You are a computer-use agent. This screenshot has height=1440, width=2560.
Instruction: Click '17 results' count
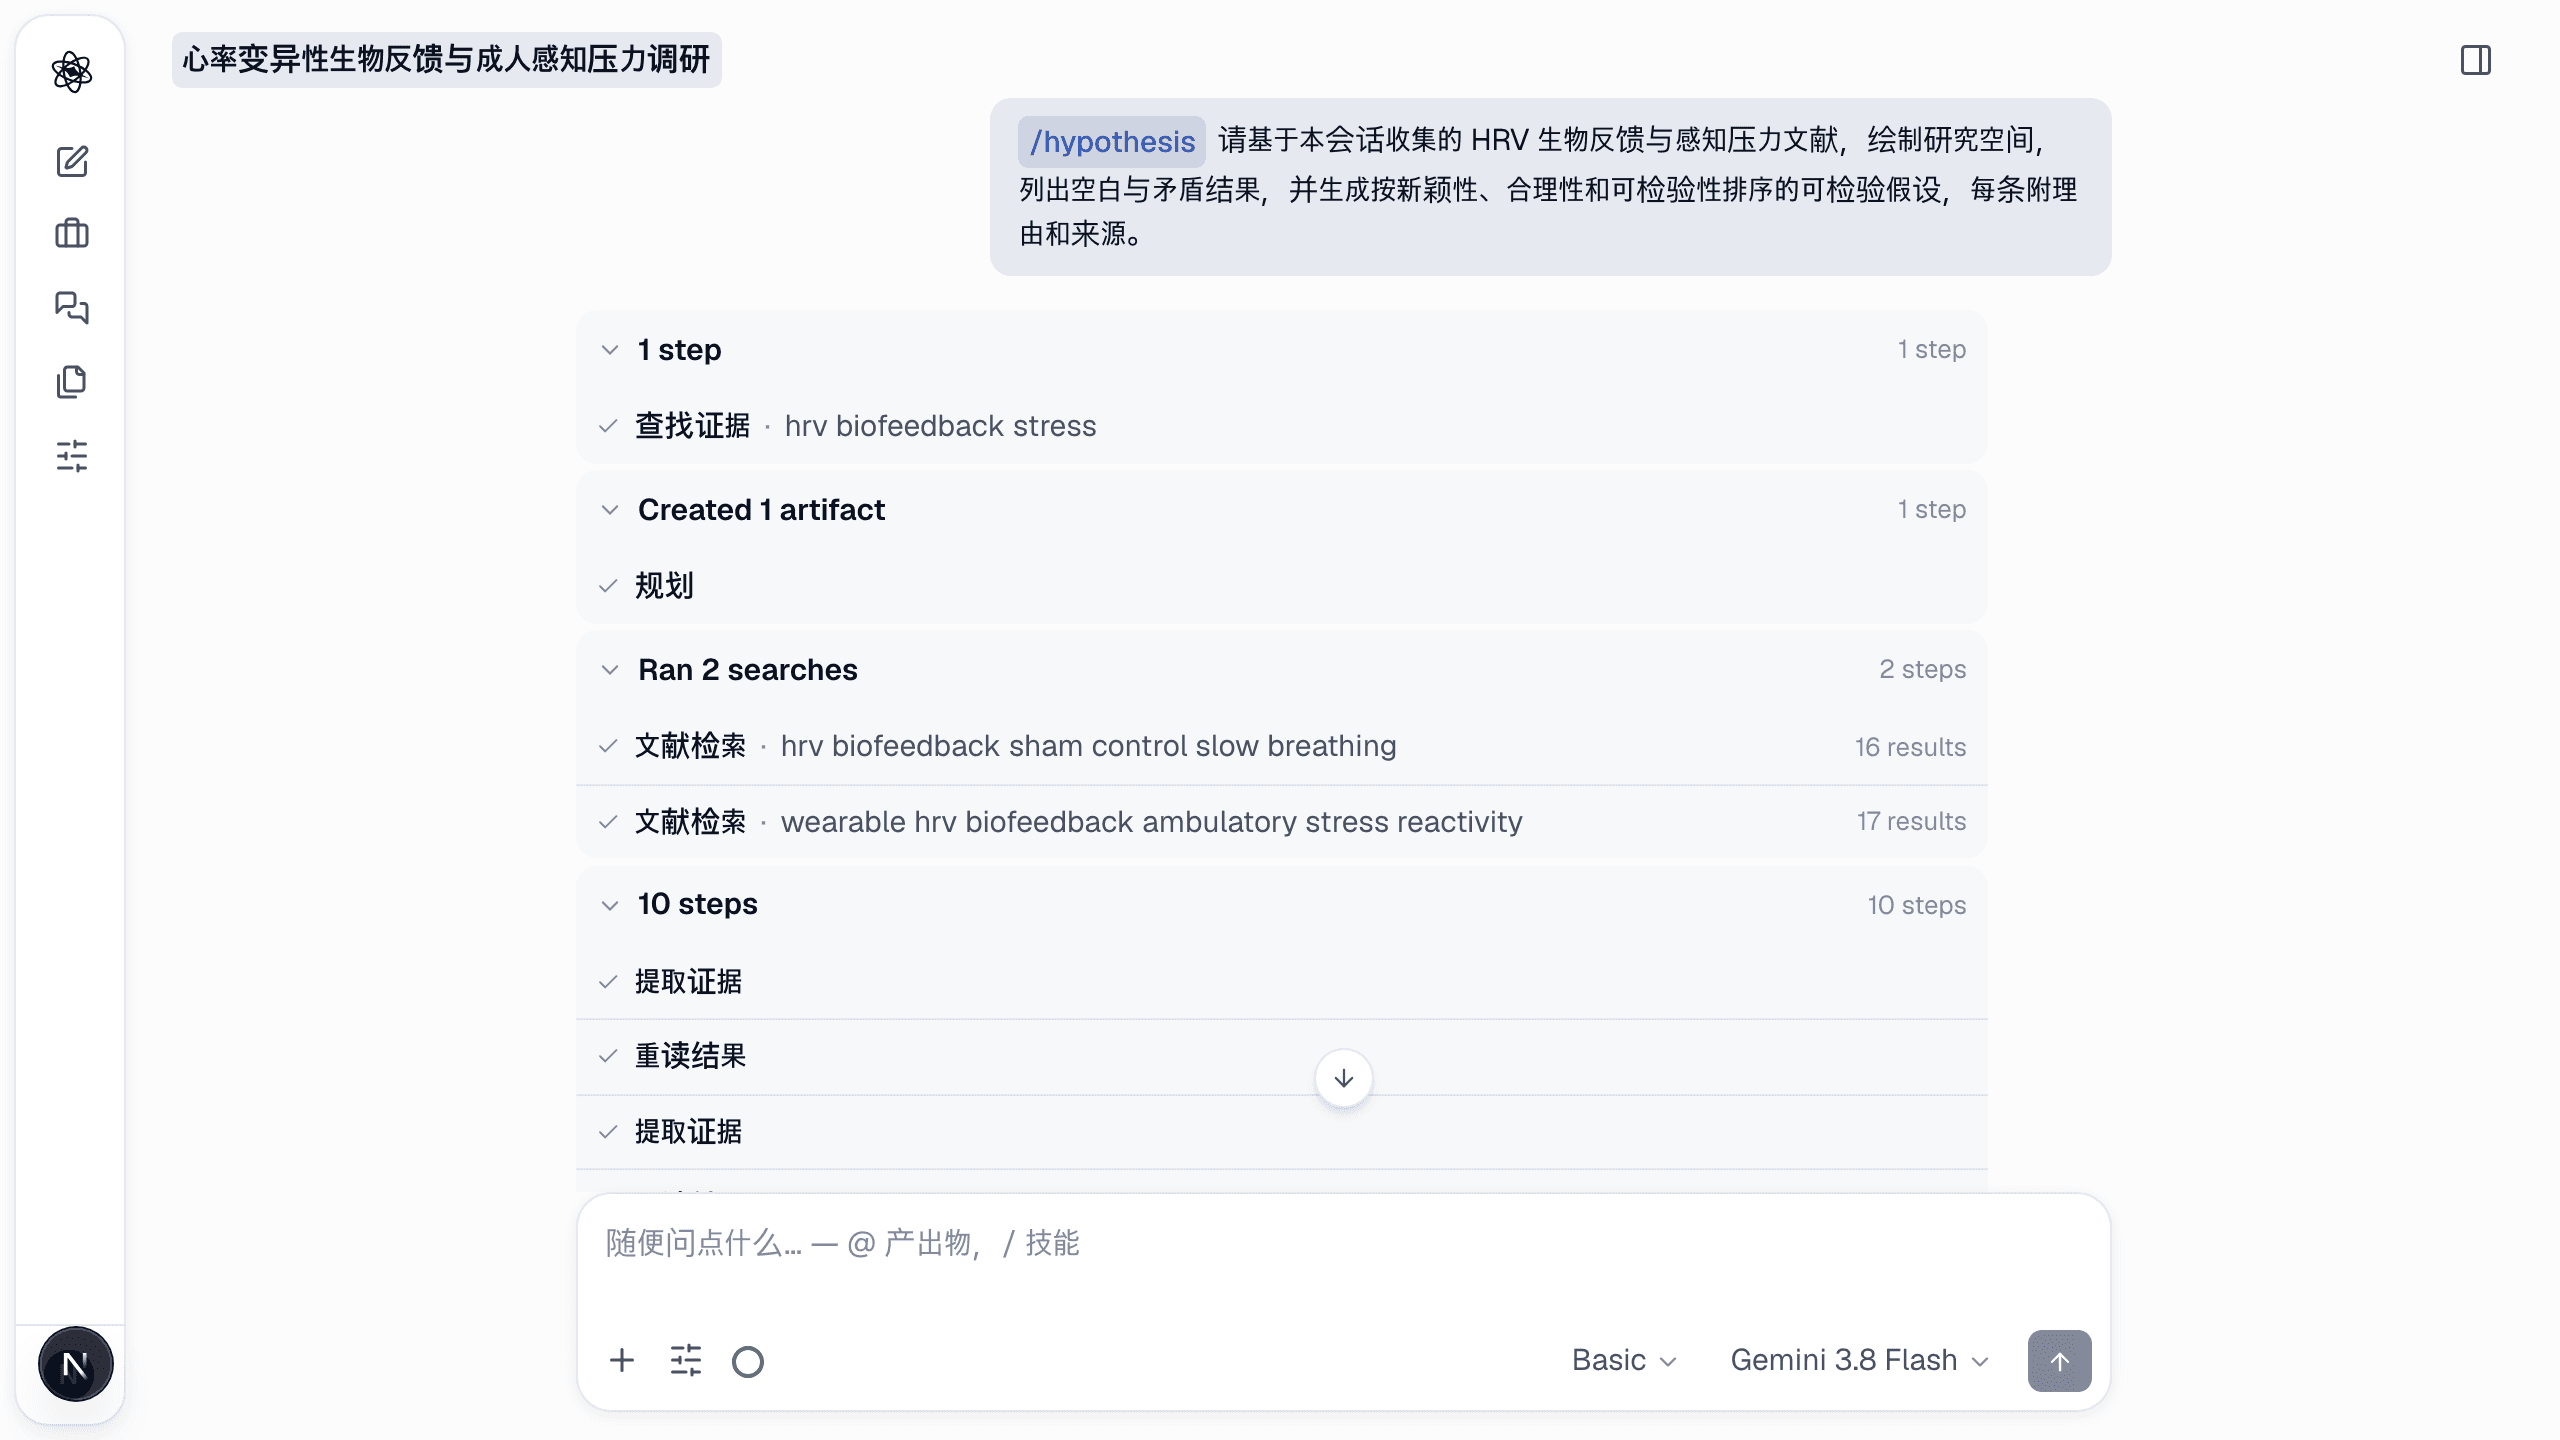pos(1911,821)
